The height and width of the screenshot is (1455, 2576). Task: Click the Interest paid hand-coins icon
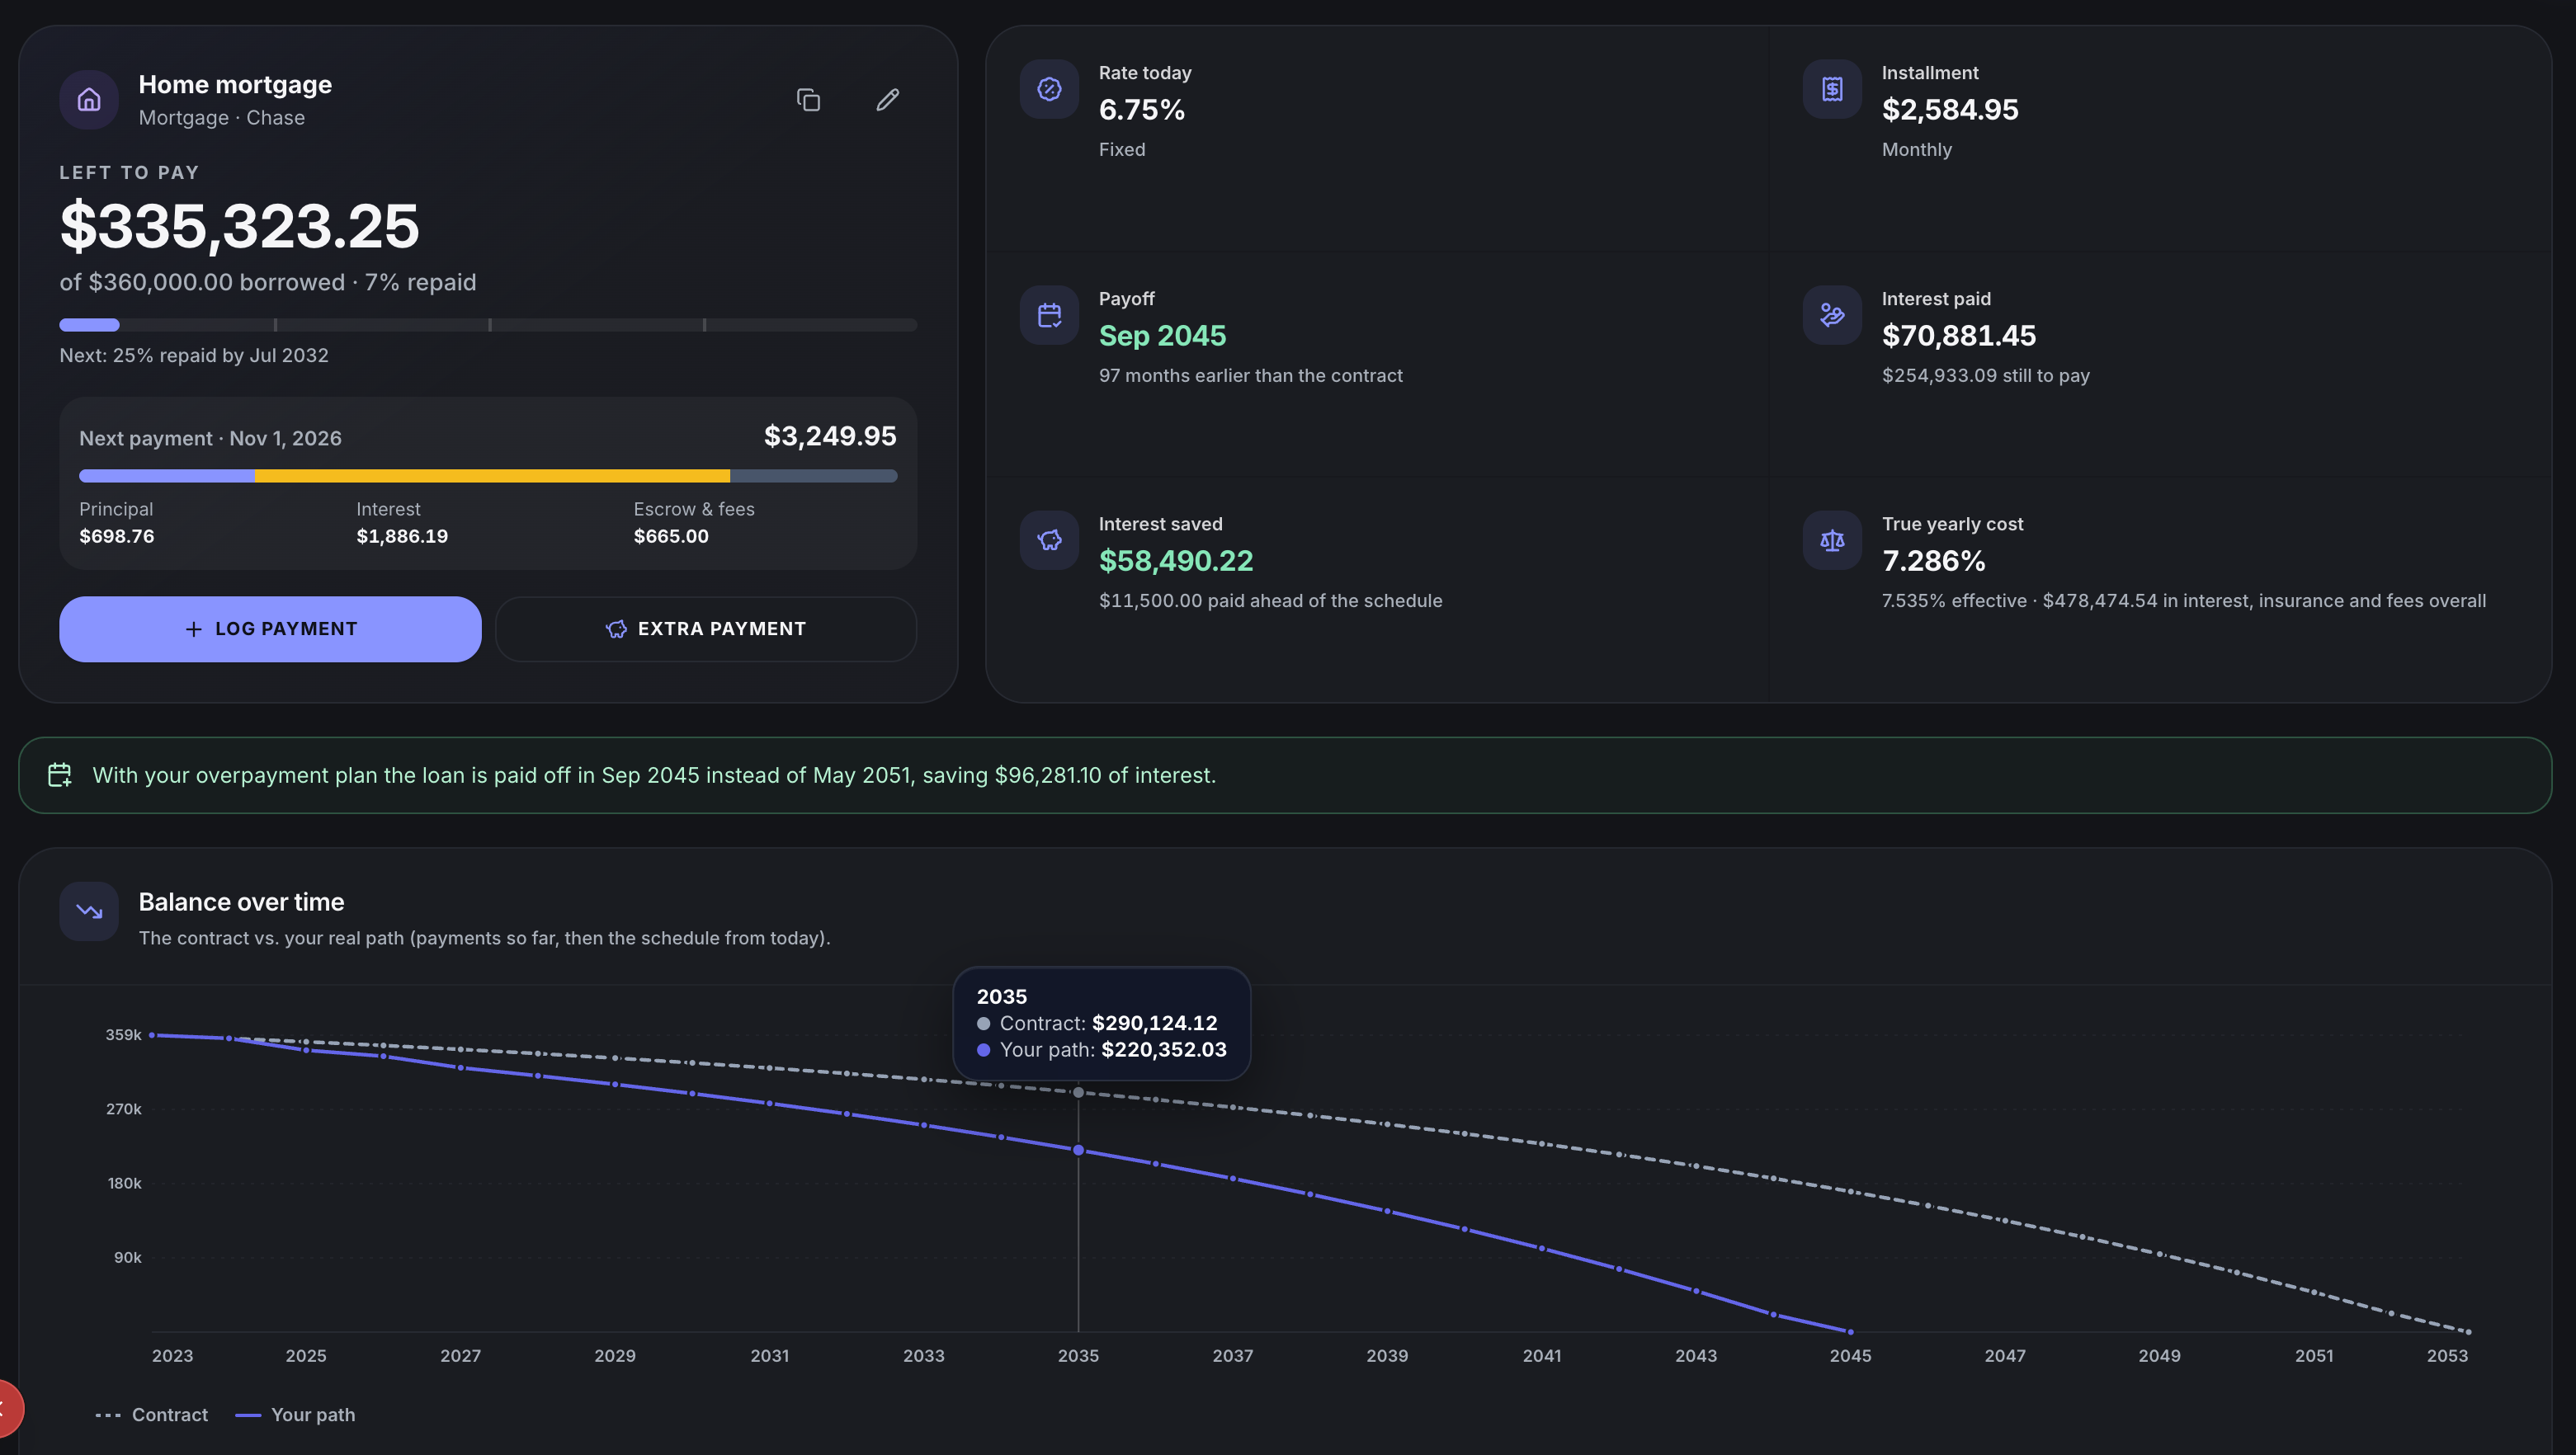[x=1832, y=315]
